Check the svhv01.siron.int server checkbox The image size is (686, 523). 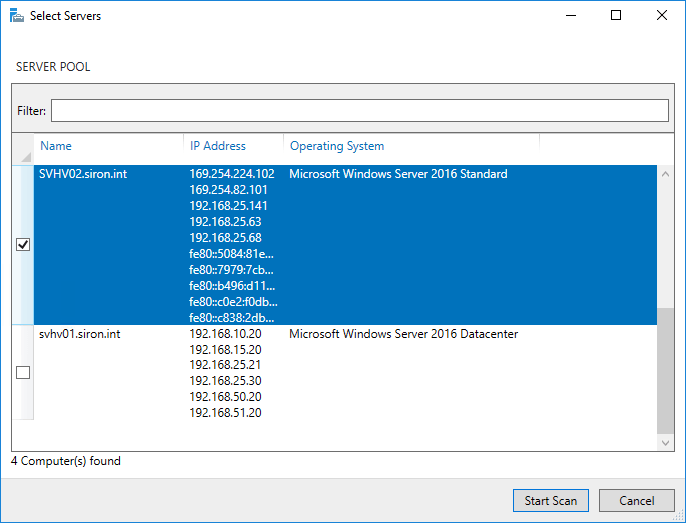click(x=23, y=372)
